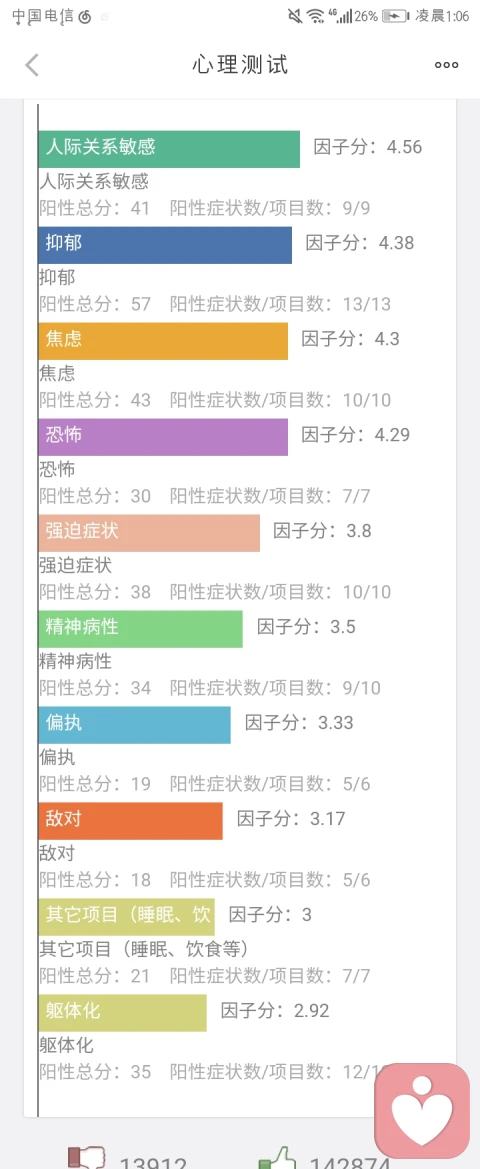
Task: Tap the green thumbs-up icon
Action: click(276, 1158)
